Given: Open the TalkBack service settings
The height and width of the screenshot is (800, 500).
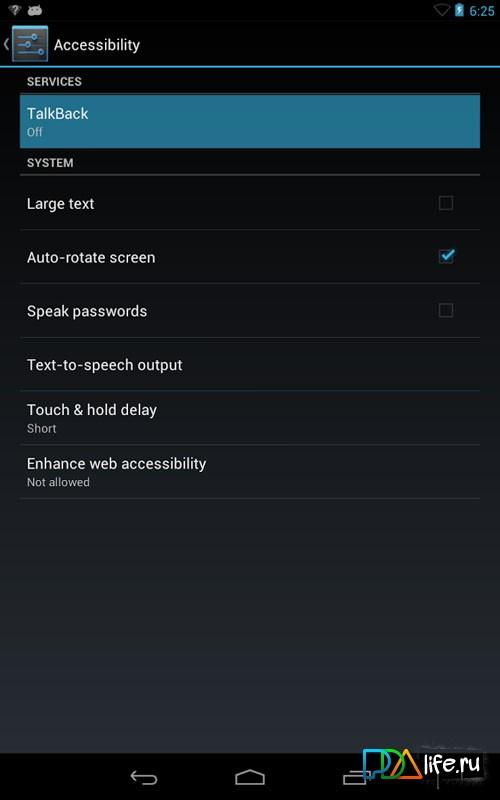Looking at the screenshot, I should pos(250,121).
